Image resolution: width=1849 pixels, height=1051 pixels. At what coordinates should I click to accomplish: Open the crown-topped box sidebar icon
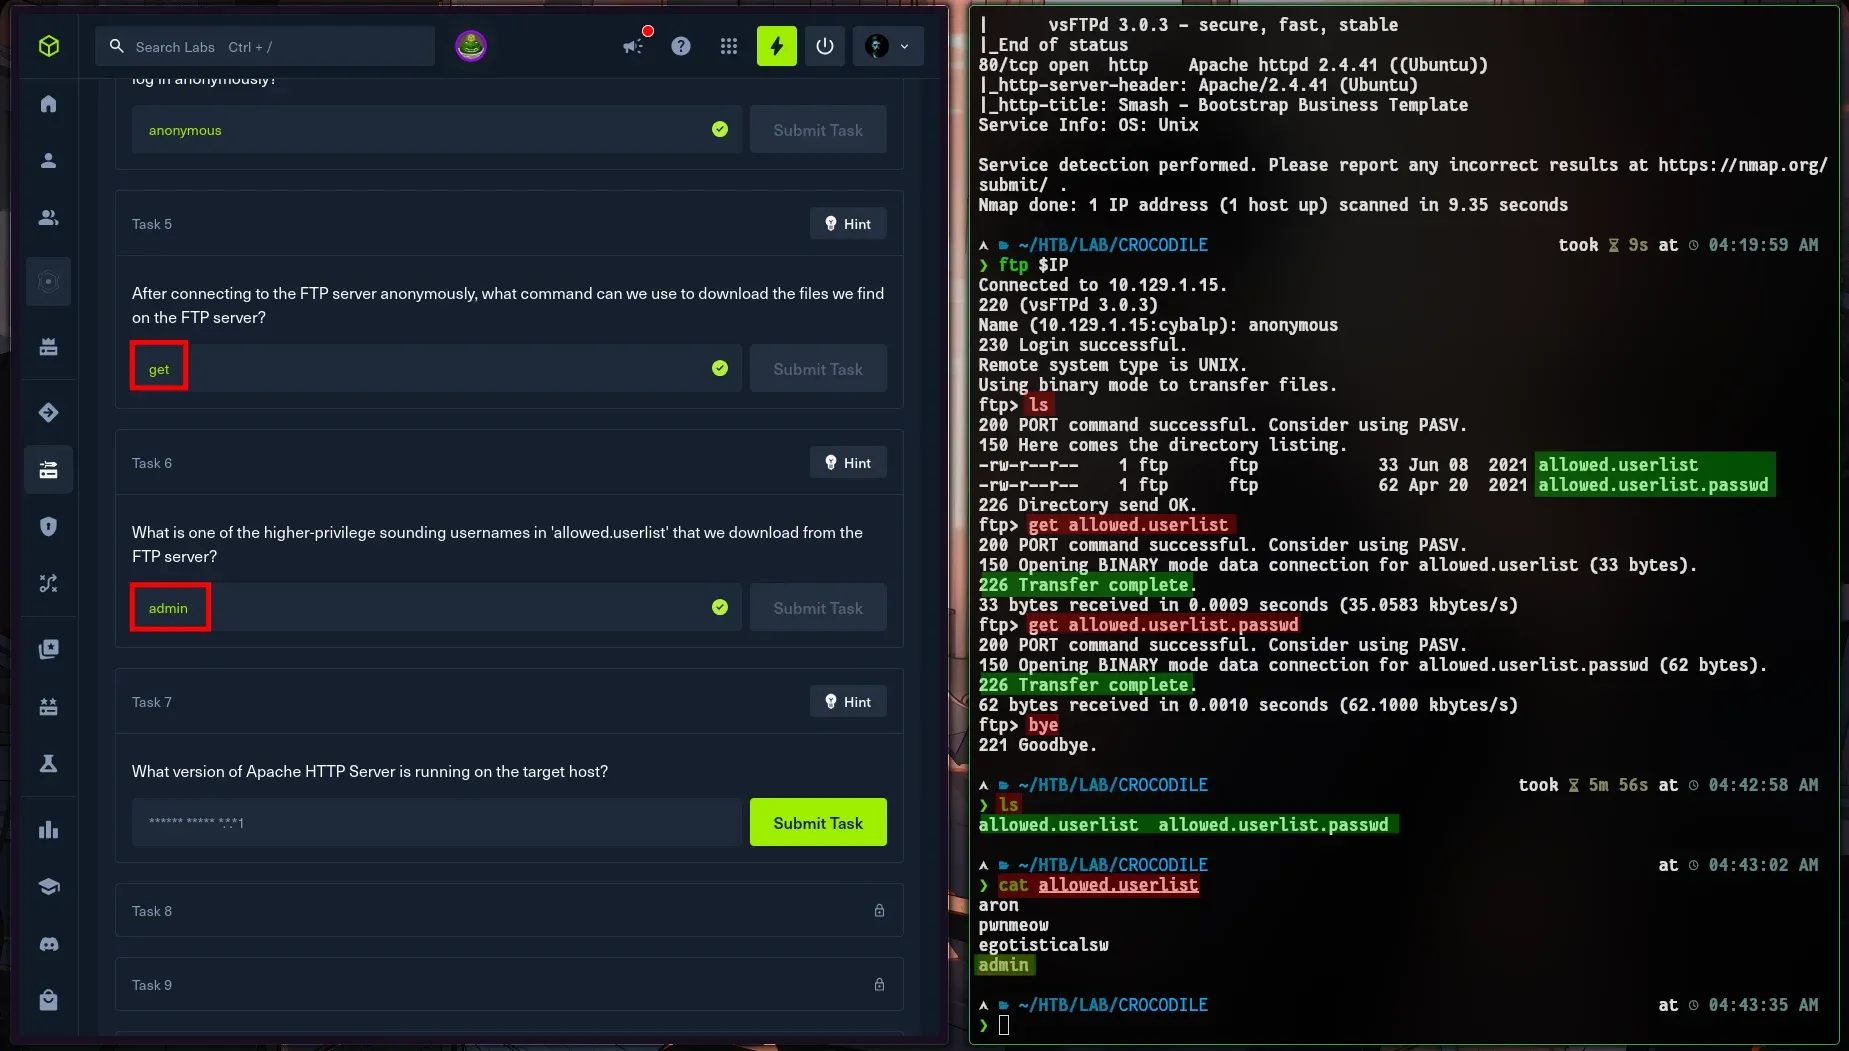click(x=48, y=347)
